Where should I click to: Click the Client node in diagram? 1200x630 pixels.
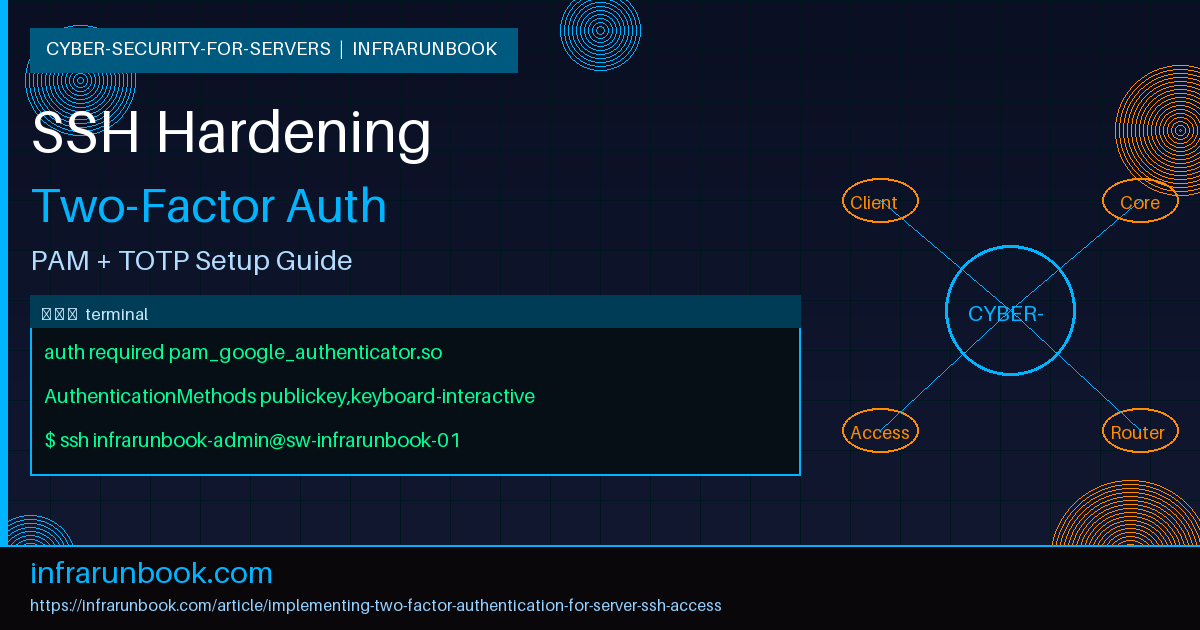pyautogui.click(x=880, y=201)
